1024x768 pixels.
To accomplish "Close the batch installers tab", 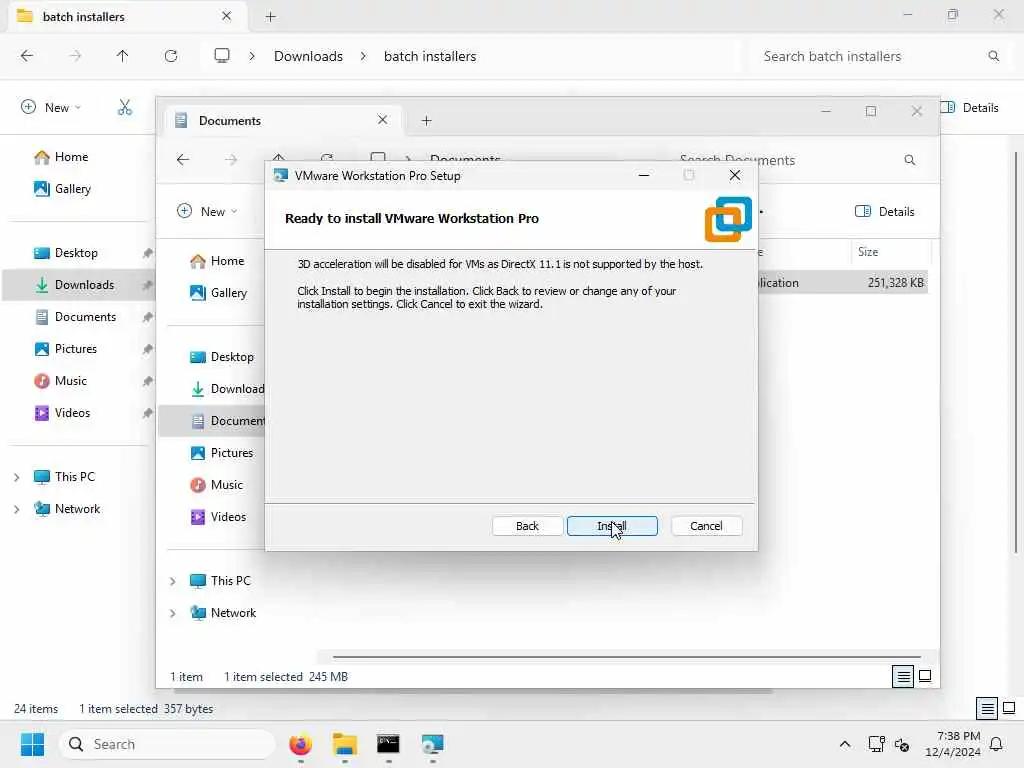I will [227, 16].
